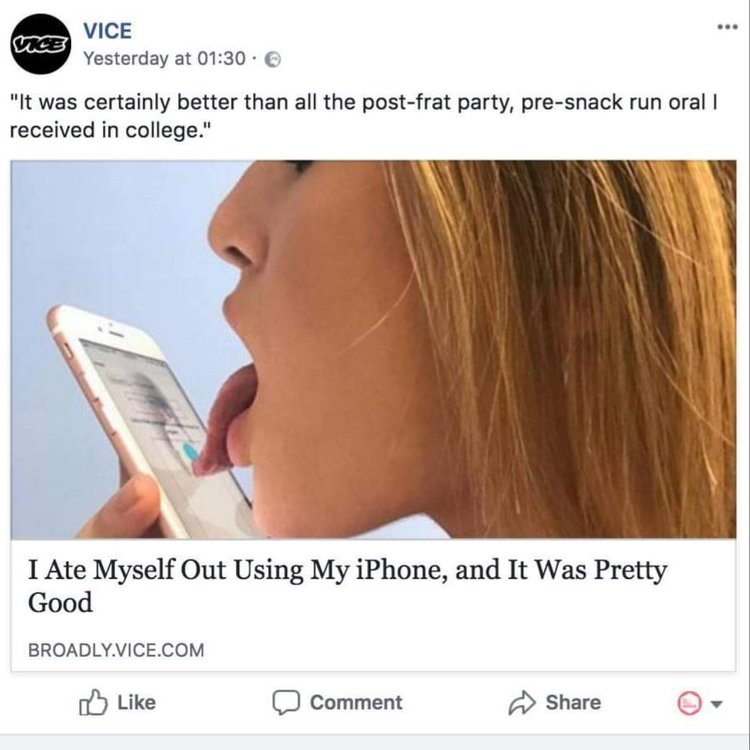Viewport: 750px width, 750px height.
Task: Open the 'Yesterday at 01:30' timestamp
Action: pyautogui.click(x=164, y=58)
